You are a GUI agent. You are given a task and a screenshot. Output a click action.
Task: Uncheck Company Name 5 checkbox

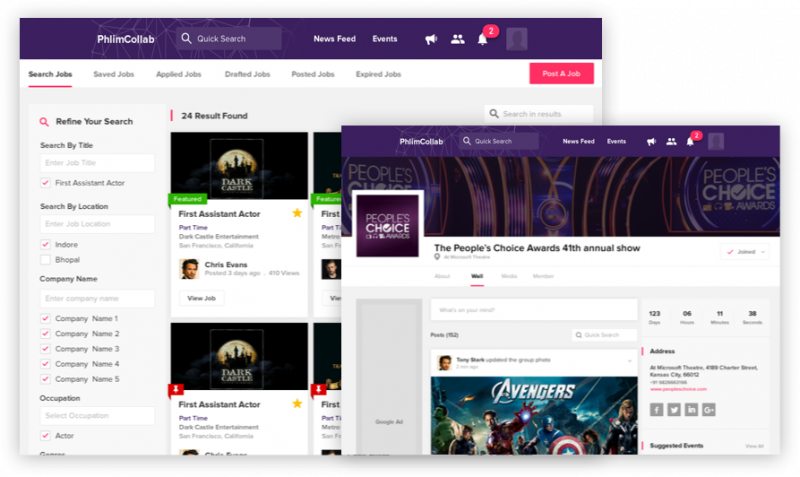coord(45,379)
